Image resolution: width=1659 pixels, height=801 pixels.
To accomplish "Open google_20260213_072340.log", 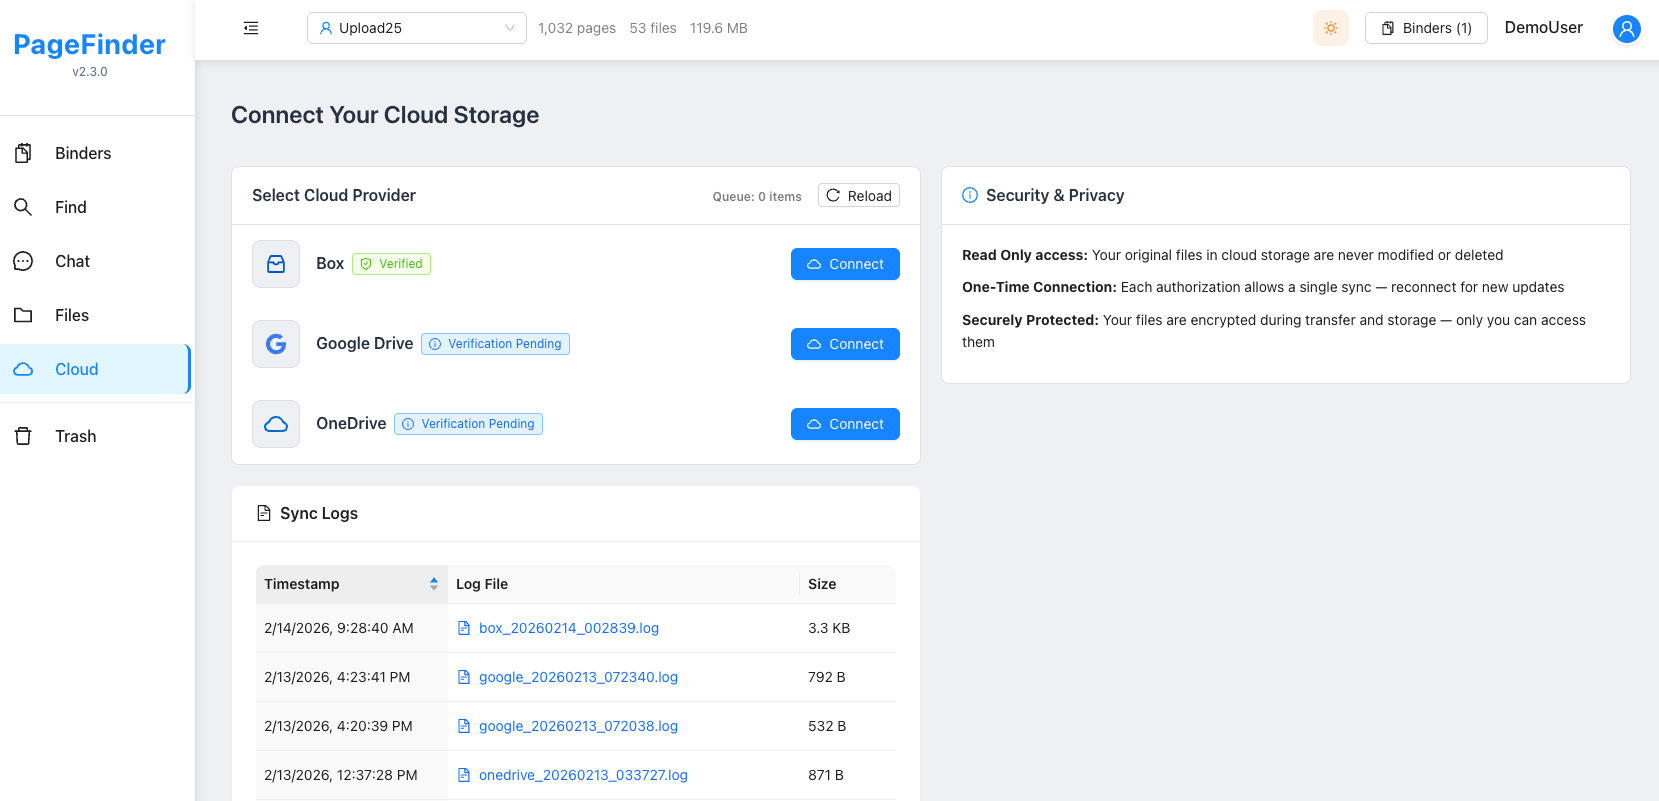I will coord(578,677).
